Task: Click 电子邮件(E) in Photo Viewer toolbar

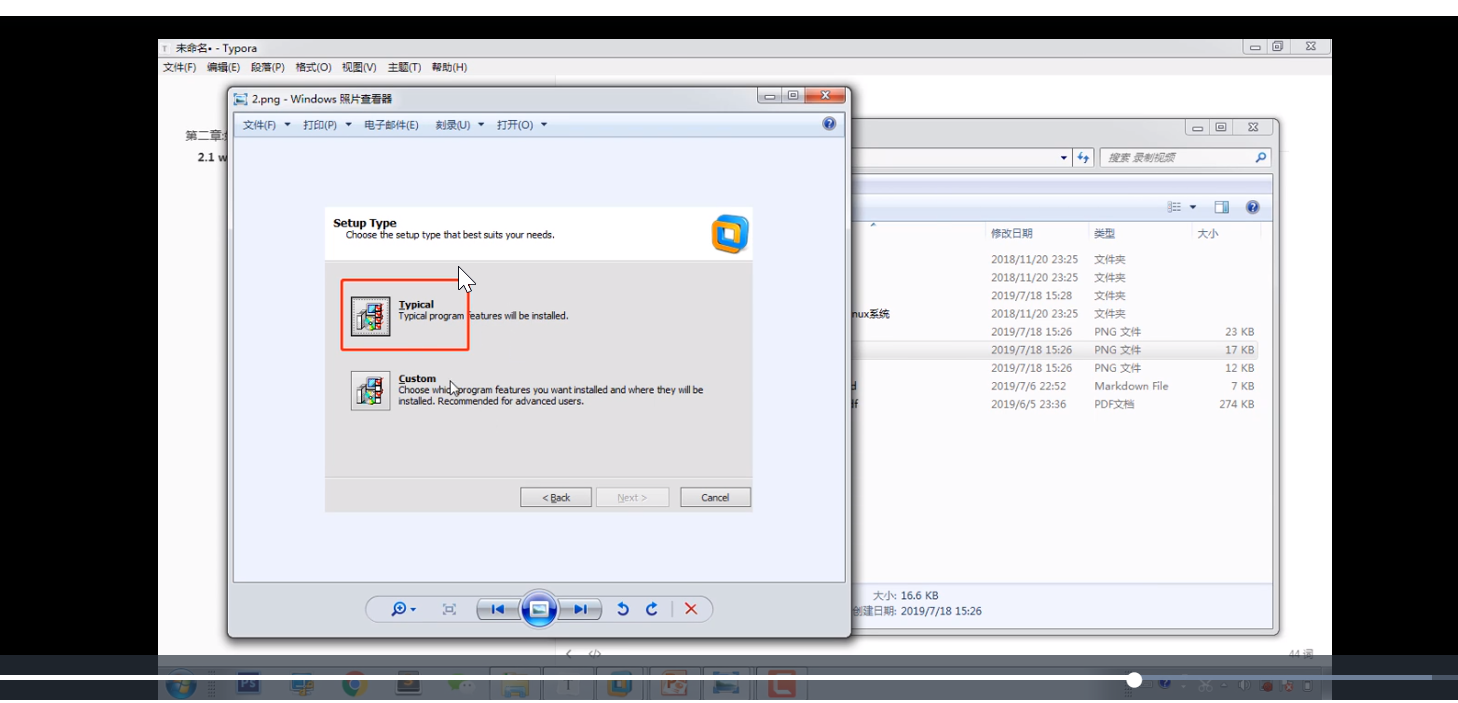Action: tap(391, 125)
